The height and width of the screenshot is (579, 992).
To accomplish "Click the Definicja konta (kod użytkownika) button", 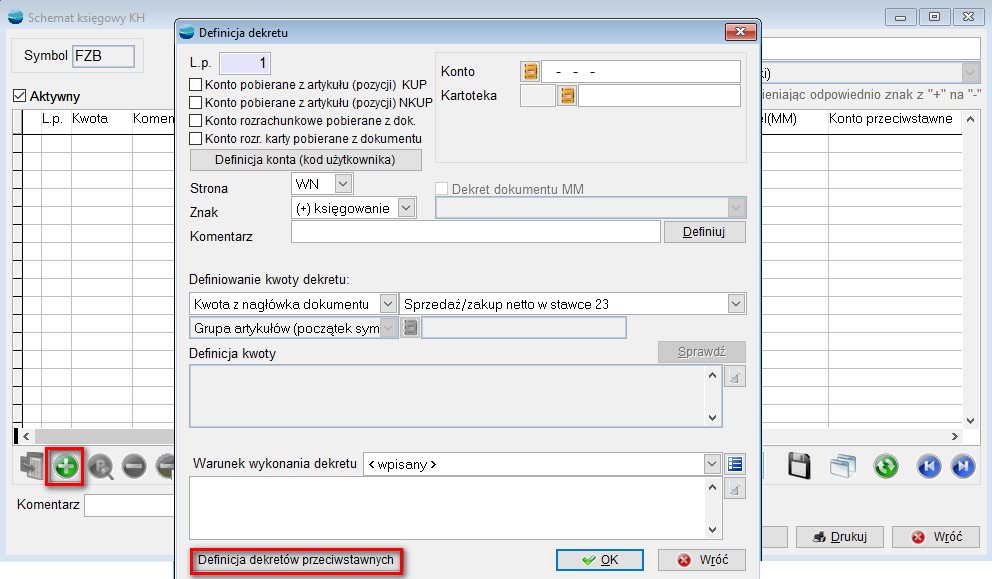I will 306,160.
